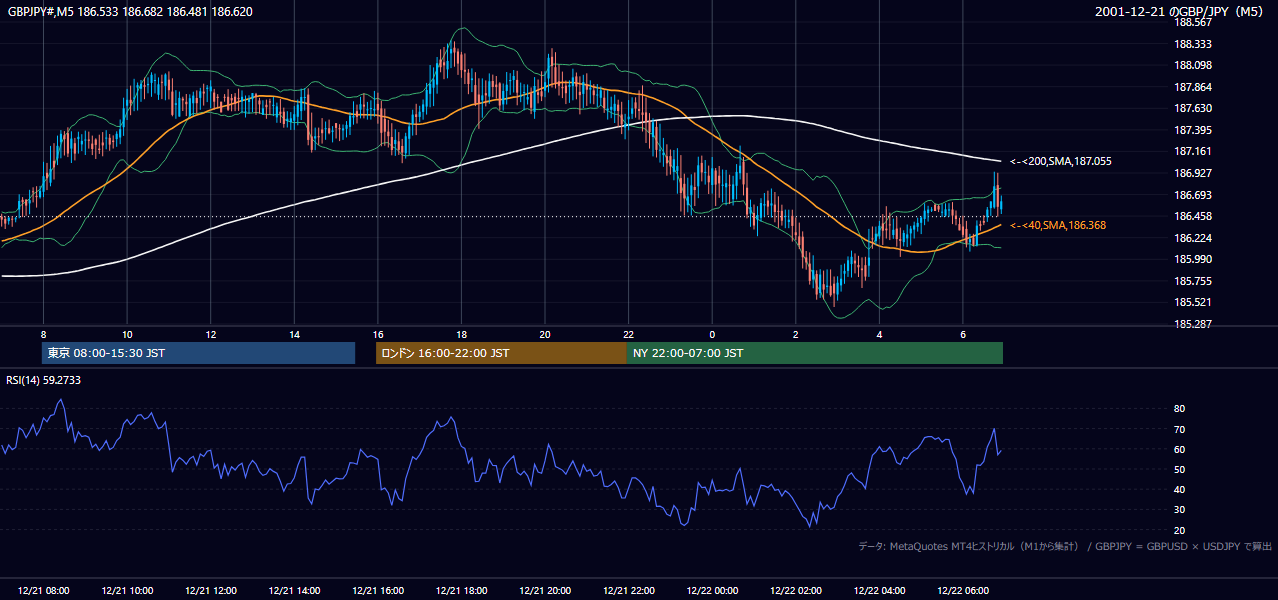Screen dimensions: 1278x600
Task: Click the bottom time label 12/22 06:00
Action: pos(962,591)
